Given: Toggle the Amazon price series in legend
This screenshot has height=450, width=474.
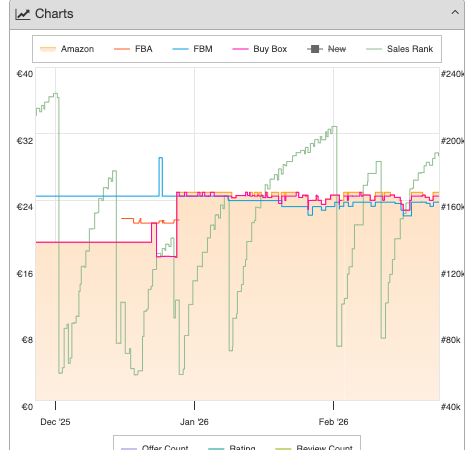Looking at the screenshot, I should coord(67,49).
